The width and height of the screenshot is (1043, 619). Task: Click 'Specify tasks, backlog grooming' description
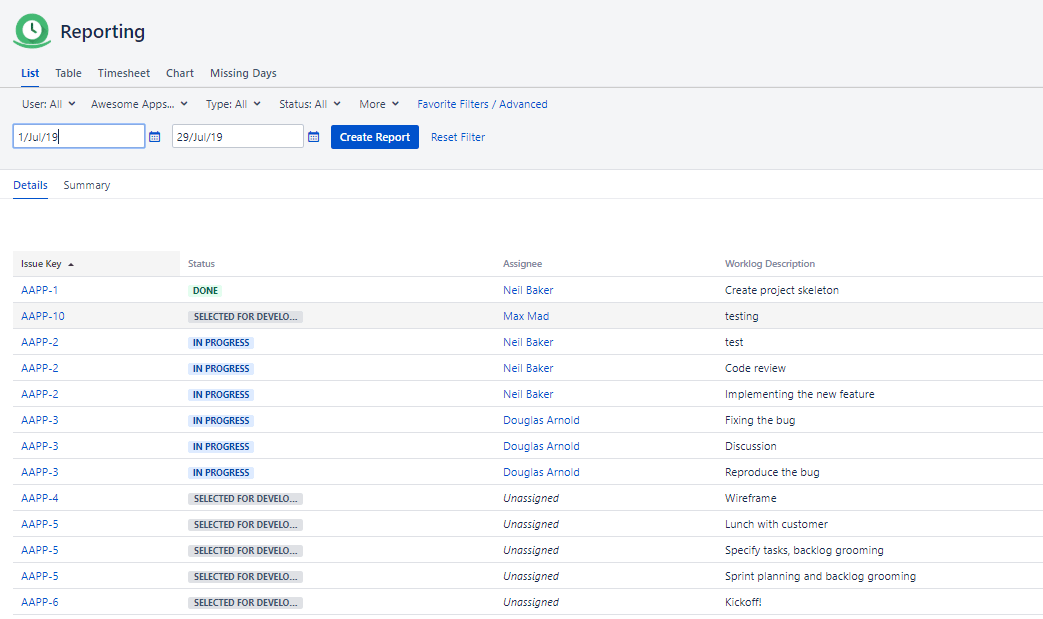pos(804,551)
